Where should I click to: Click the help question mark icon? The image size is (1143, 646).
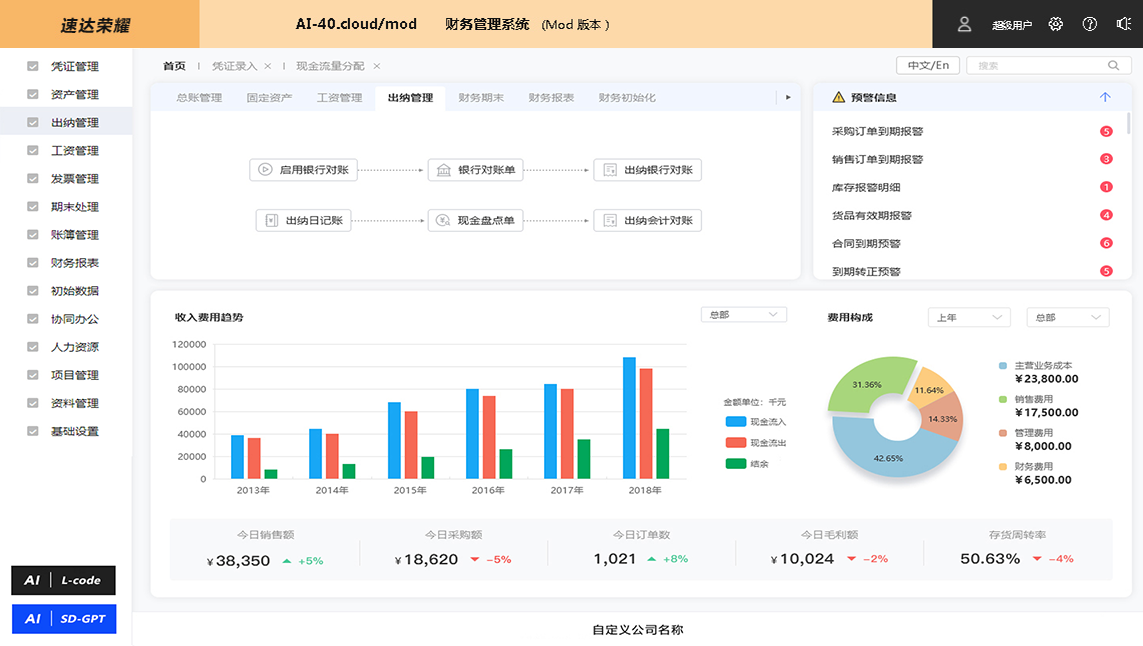click(1090, 24)
